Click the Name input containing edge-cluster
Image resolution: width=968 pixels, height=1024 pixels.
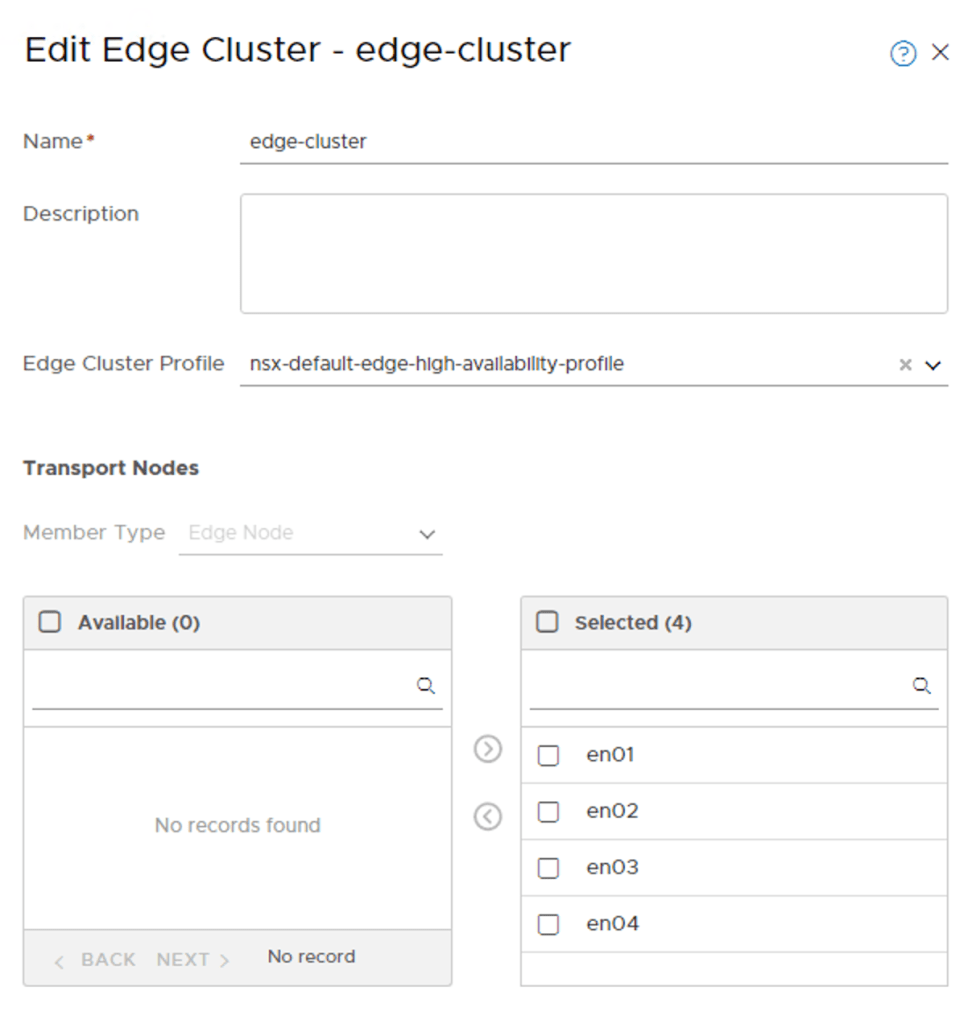[x=500, y=142]
